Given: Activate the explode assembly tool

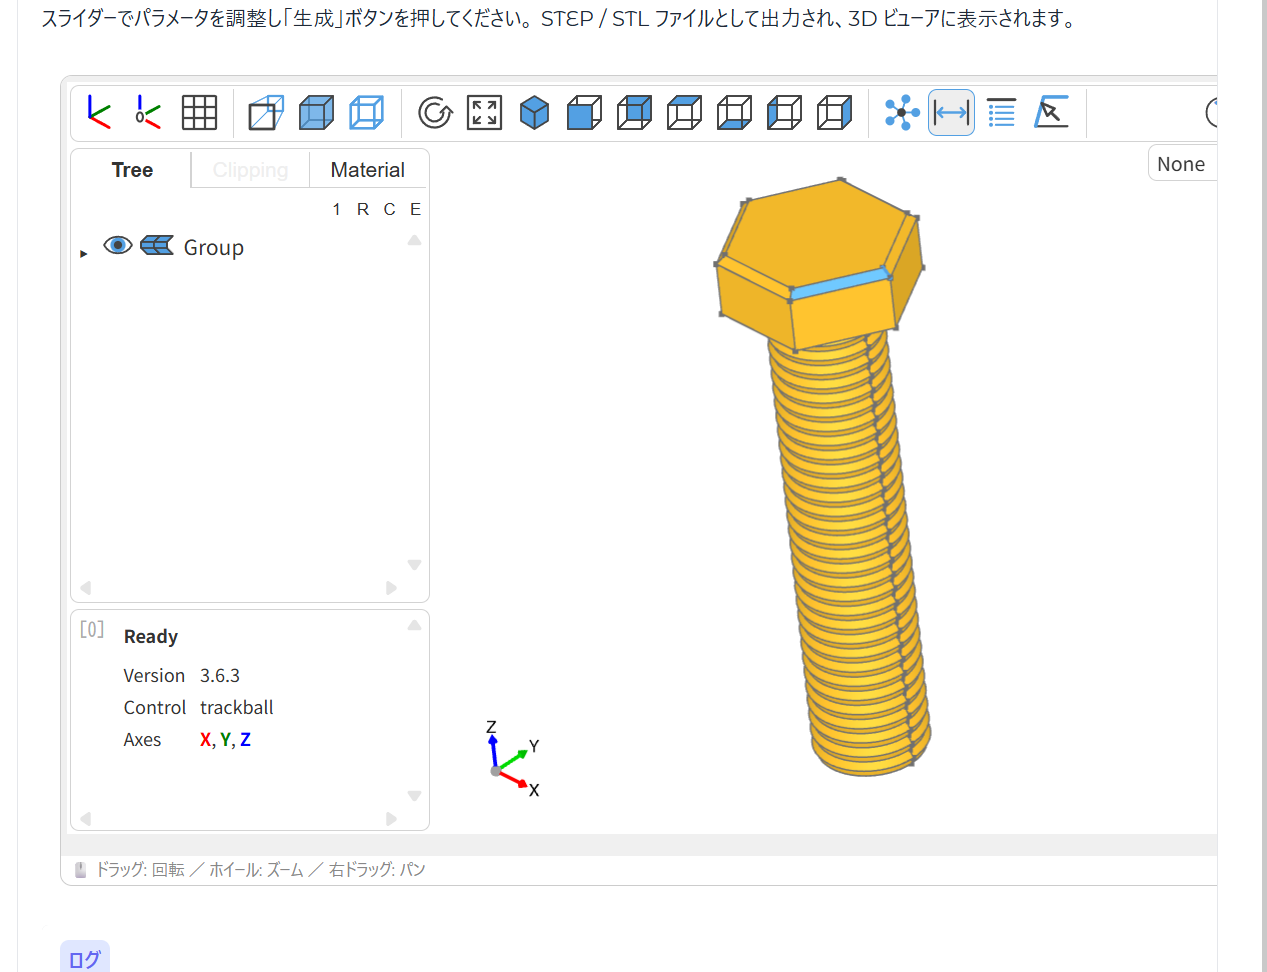Looking at the screenshot, I should 902,112.
